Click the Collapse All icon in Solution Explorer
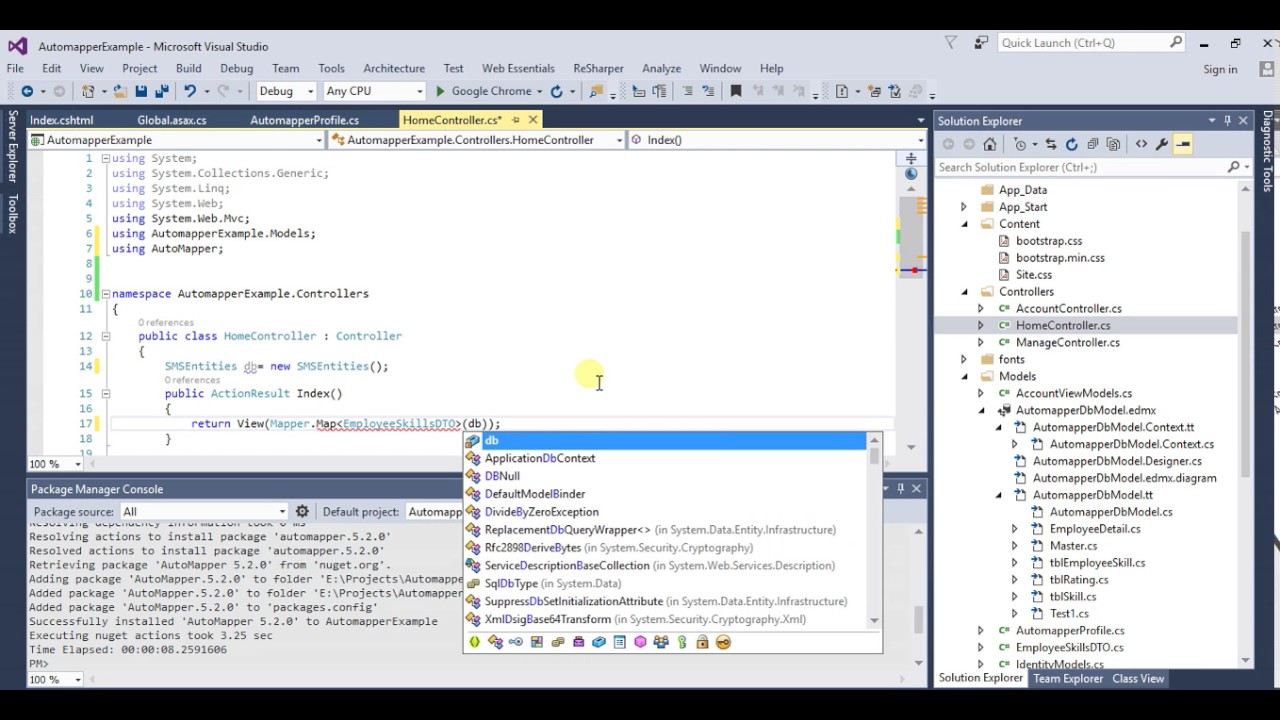 coord(1092,144)
